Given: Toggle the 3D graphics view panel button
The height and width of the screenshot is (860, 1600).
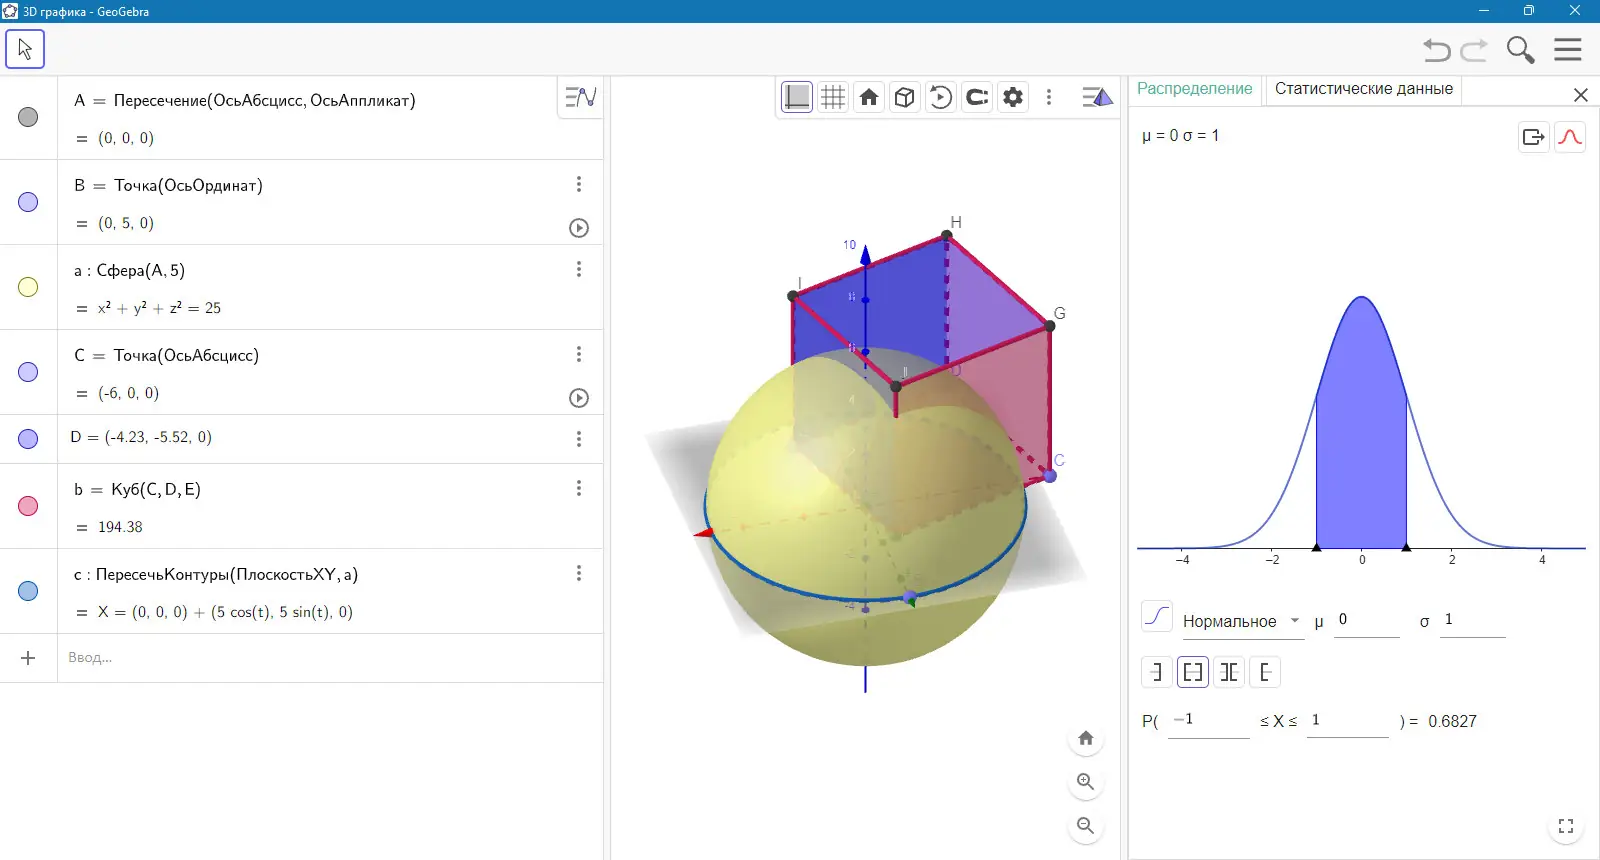Looking at the screenshot, I should 1097,97.
